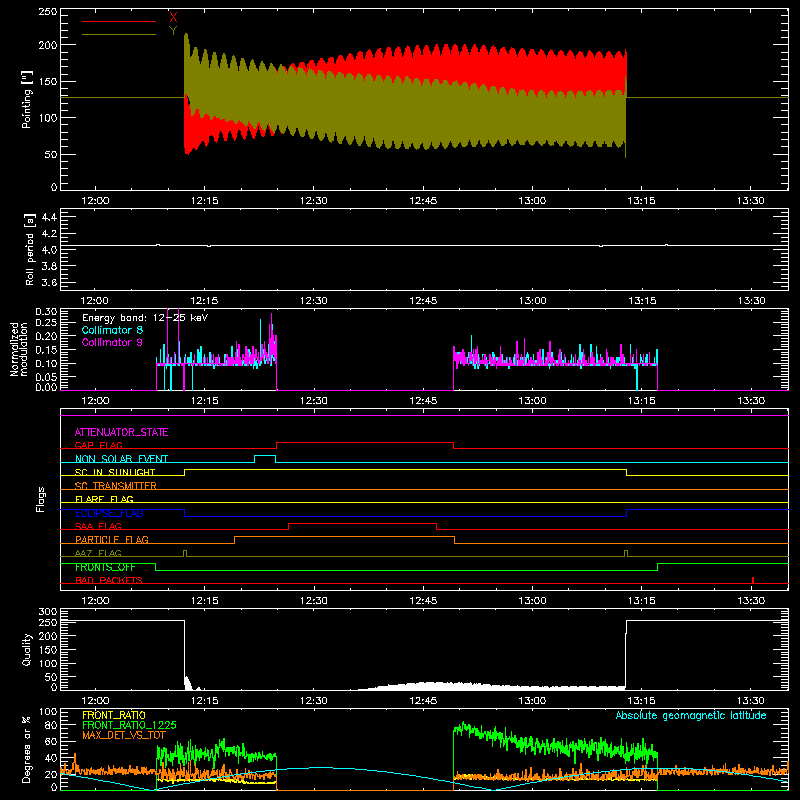Select the FLARE_FLAG label
The width and height of the screenshot is (800, 800).
[x=104, y=499]
